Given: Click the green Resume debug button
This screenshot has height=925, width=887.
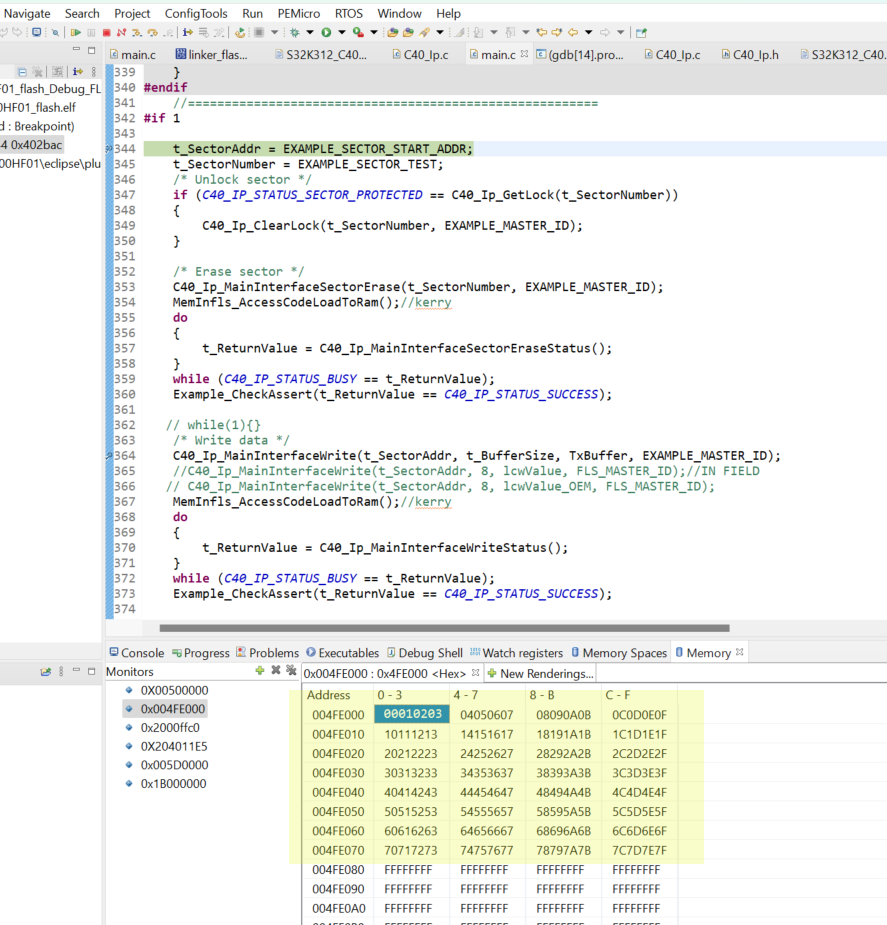Looking at the screenshot, I should coord(76,32).
